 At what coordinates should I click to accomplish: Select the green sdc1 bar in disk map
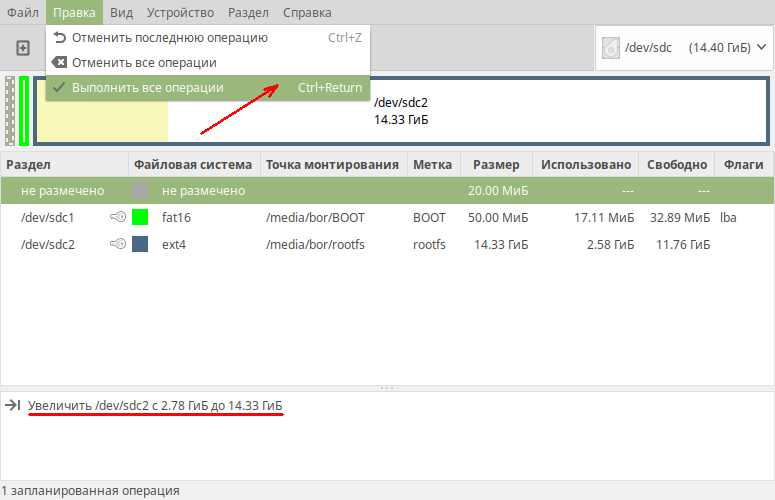[24, 111]
